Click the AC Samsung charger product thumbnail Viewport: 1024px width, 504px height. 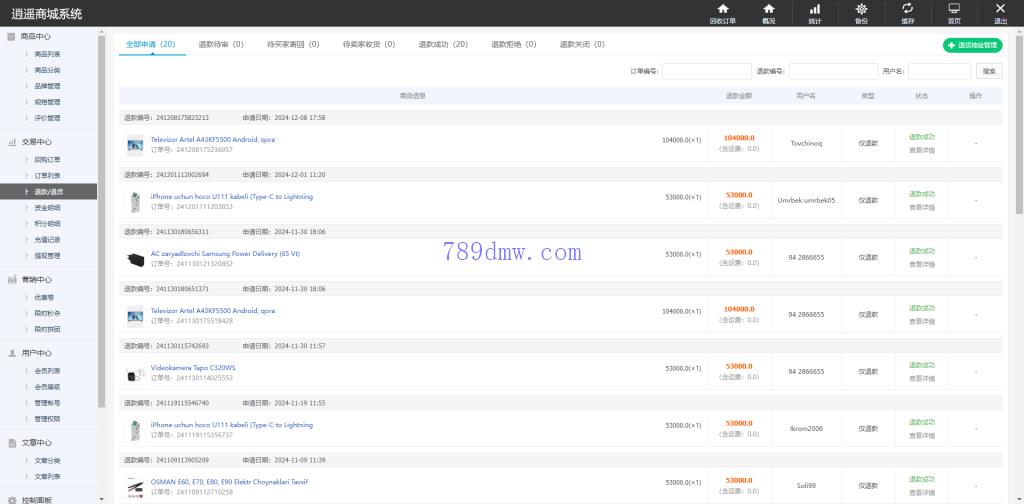pos(135,259)
